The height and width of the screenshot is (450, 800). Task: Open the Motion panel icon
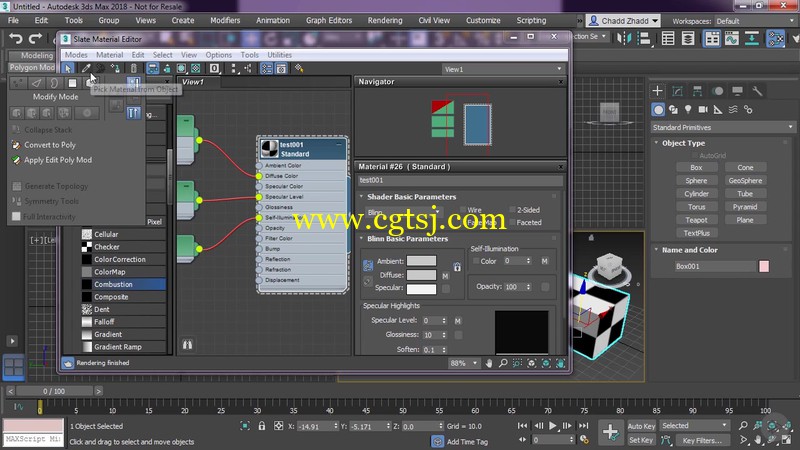coord(718,91)
